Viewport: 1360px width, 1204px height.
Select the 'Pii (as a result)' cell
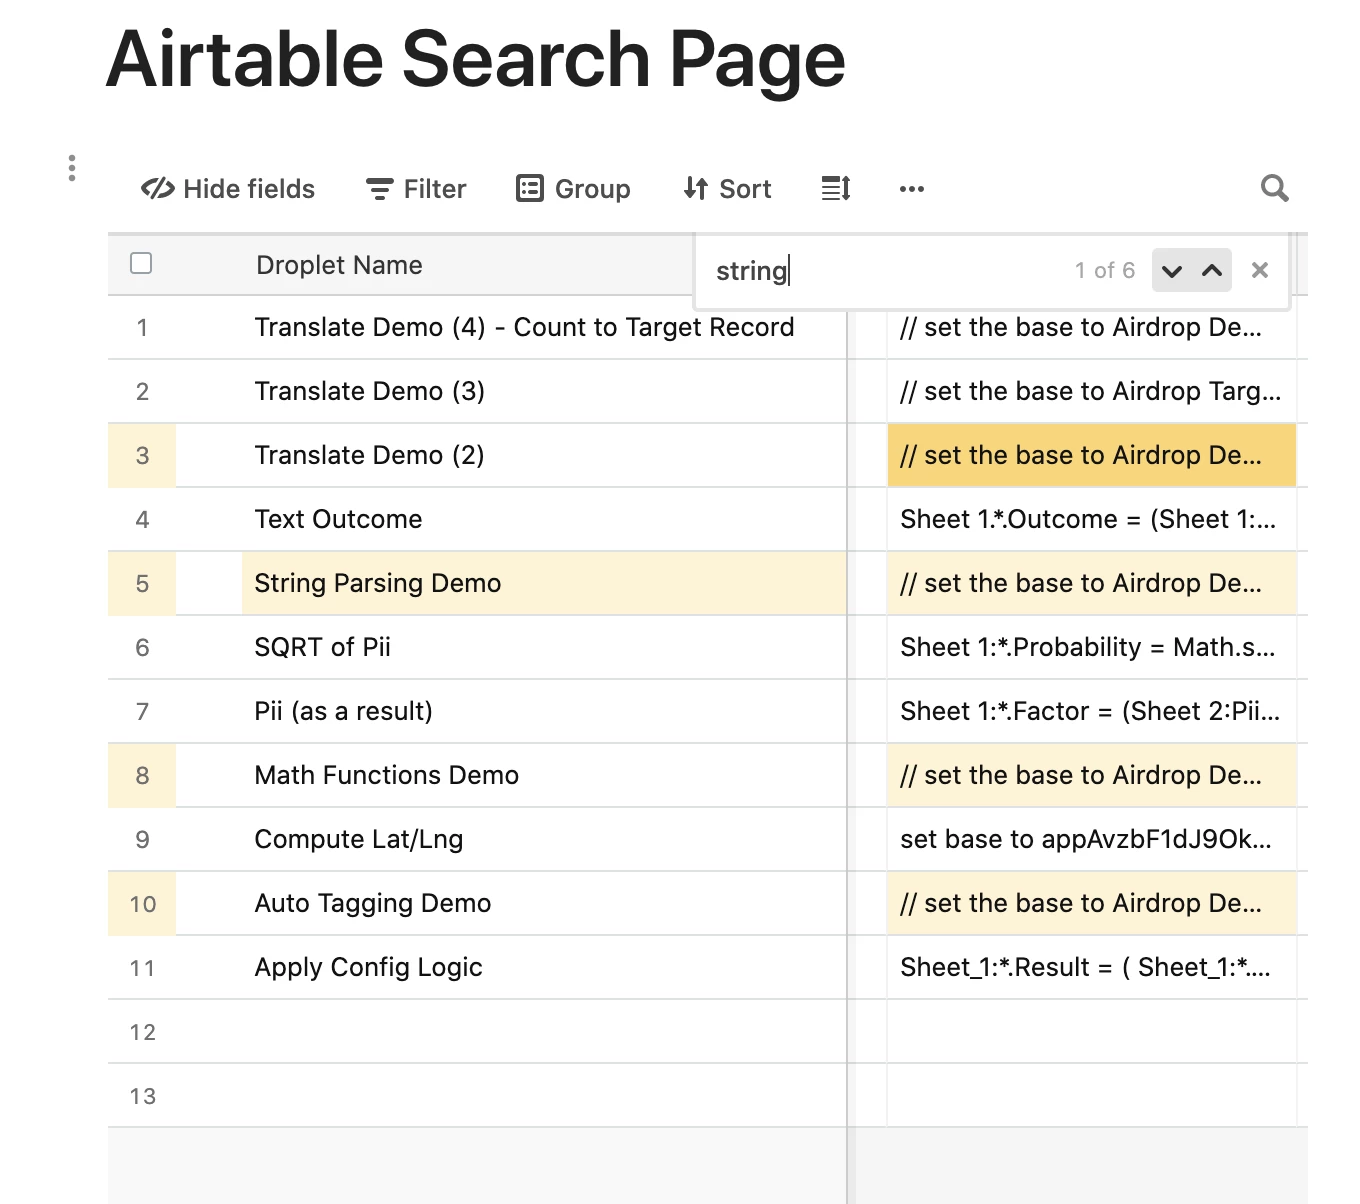coord(544,711)
